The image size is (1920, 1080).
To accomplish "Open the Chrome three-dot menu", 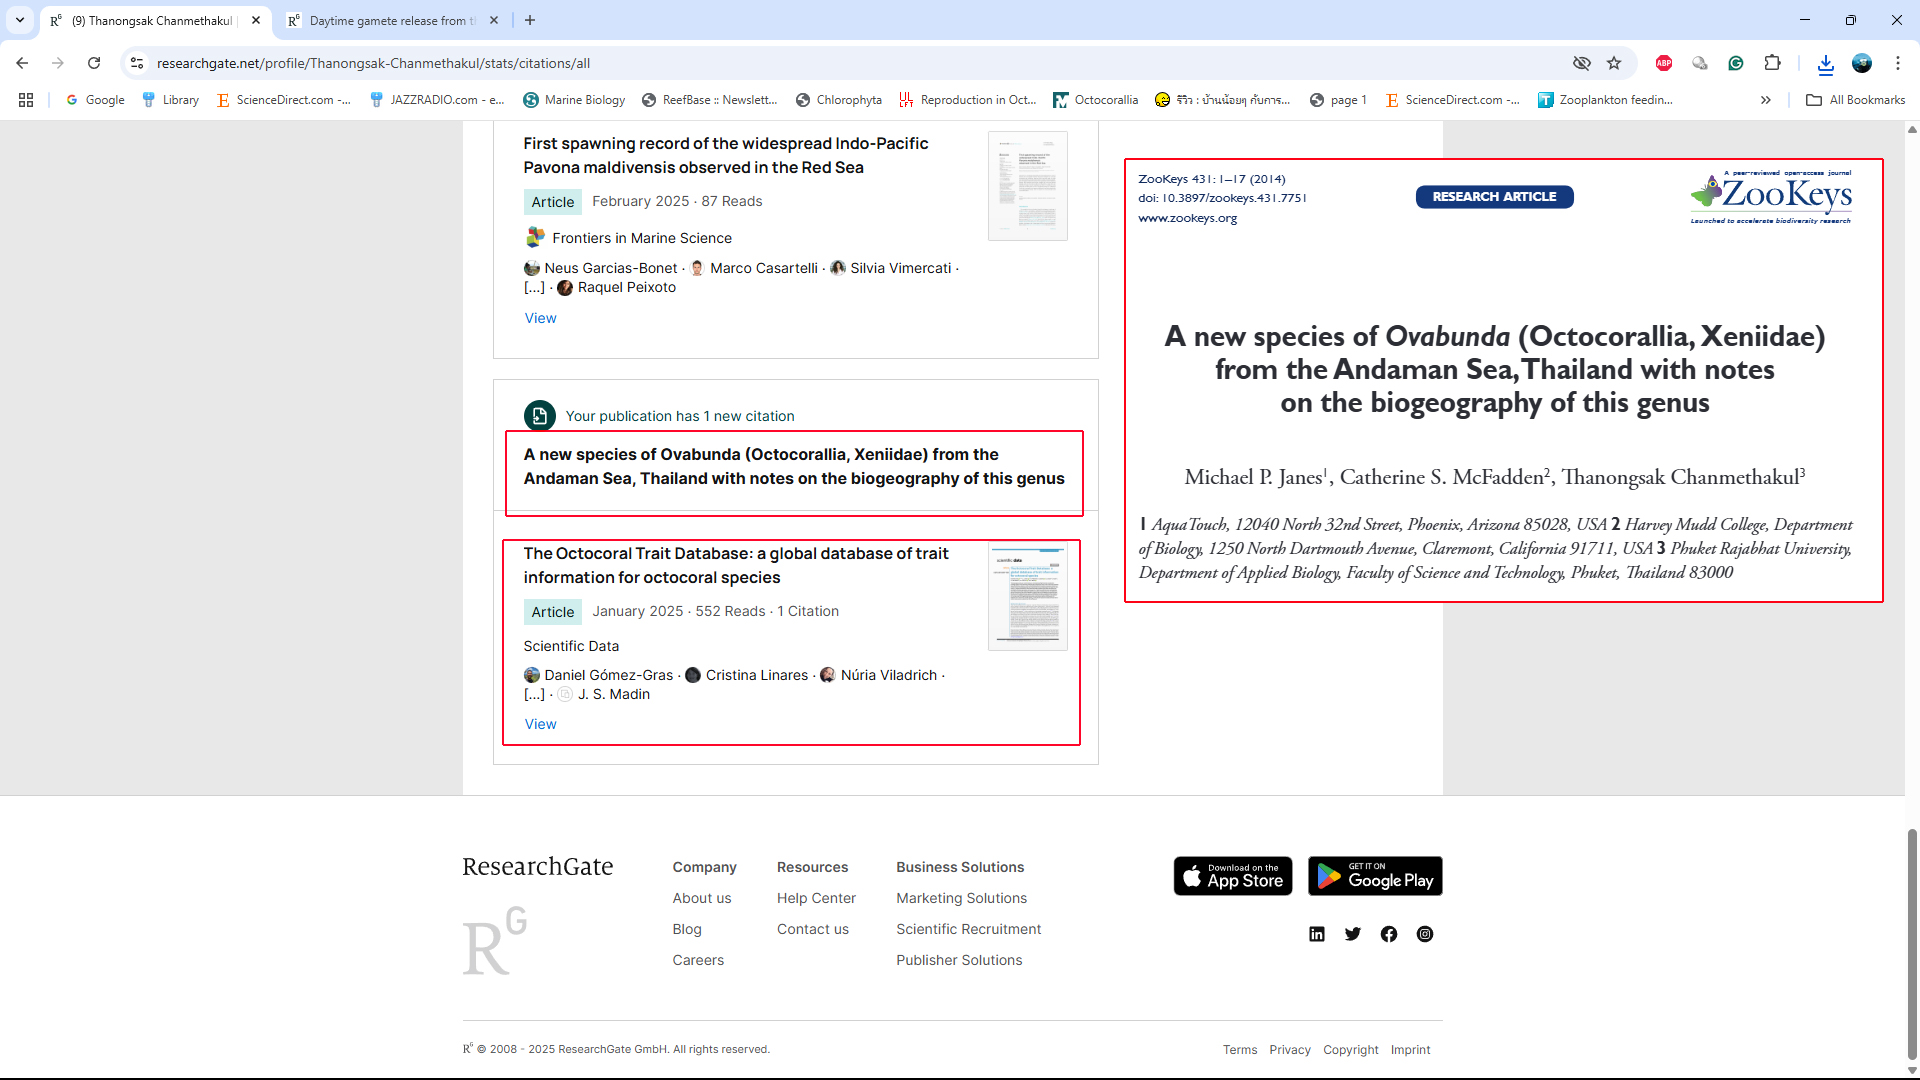I will (x=1897, y=63).
